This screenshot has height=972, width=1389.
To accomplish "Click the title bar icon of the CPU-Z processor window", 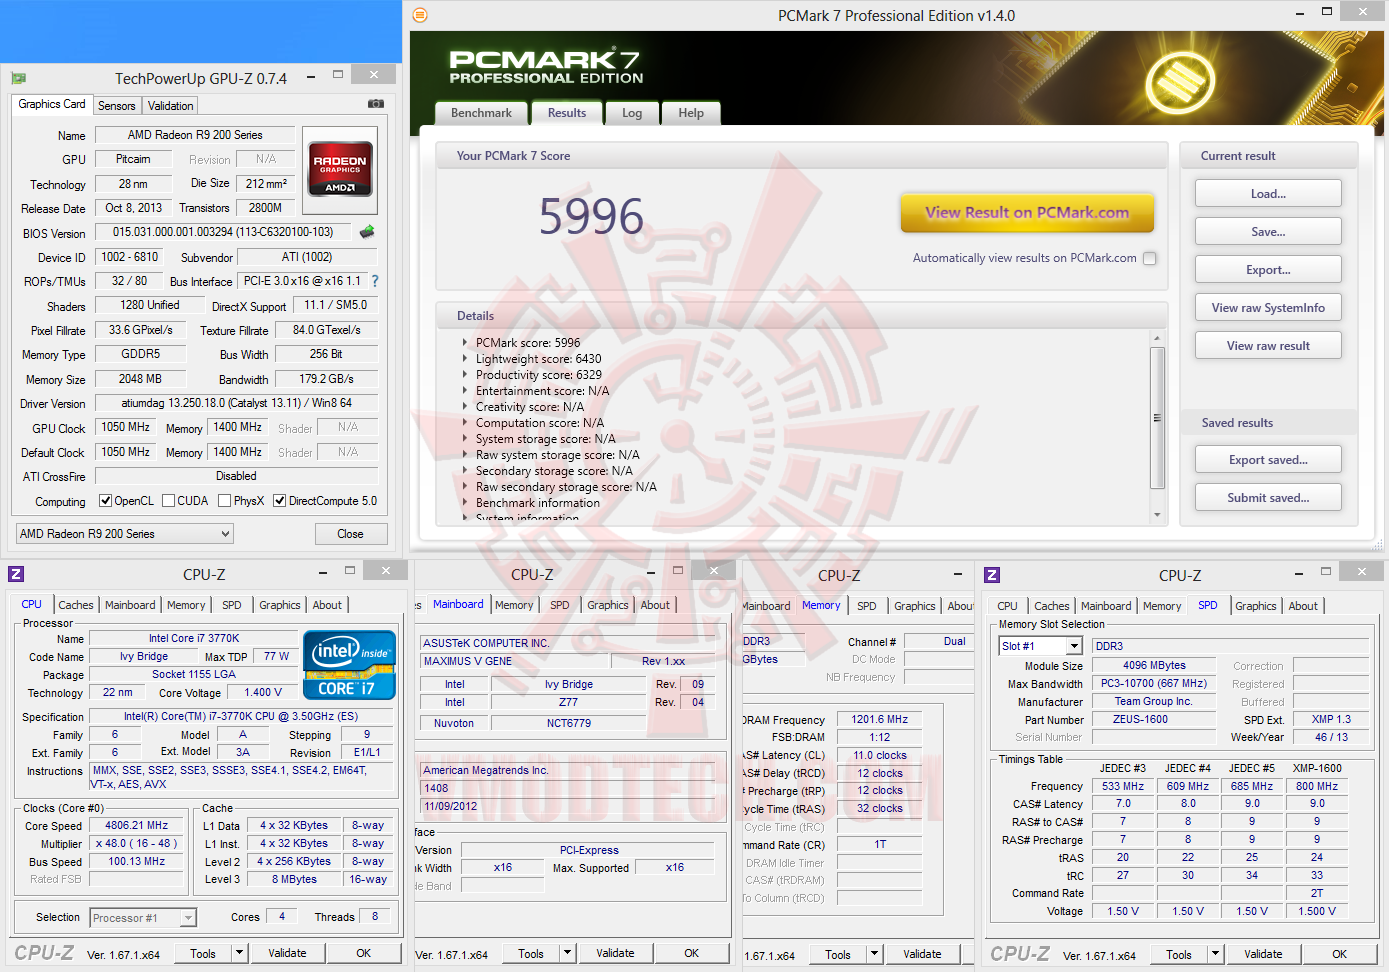I will [16, 574].
